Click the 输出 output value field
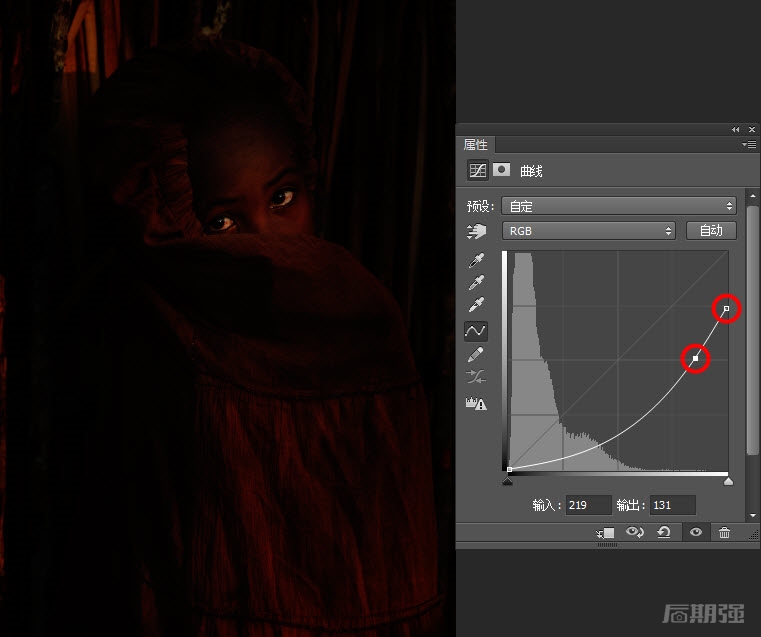This screenshot has height=637, width=761. tap(672, 505)
